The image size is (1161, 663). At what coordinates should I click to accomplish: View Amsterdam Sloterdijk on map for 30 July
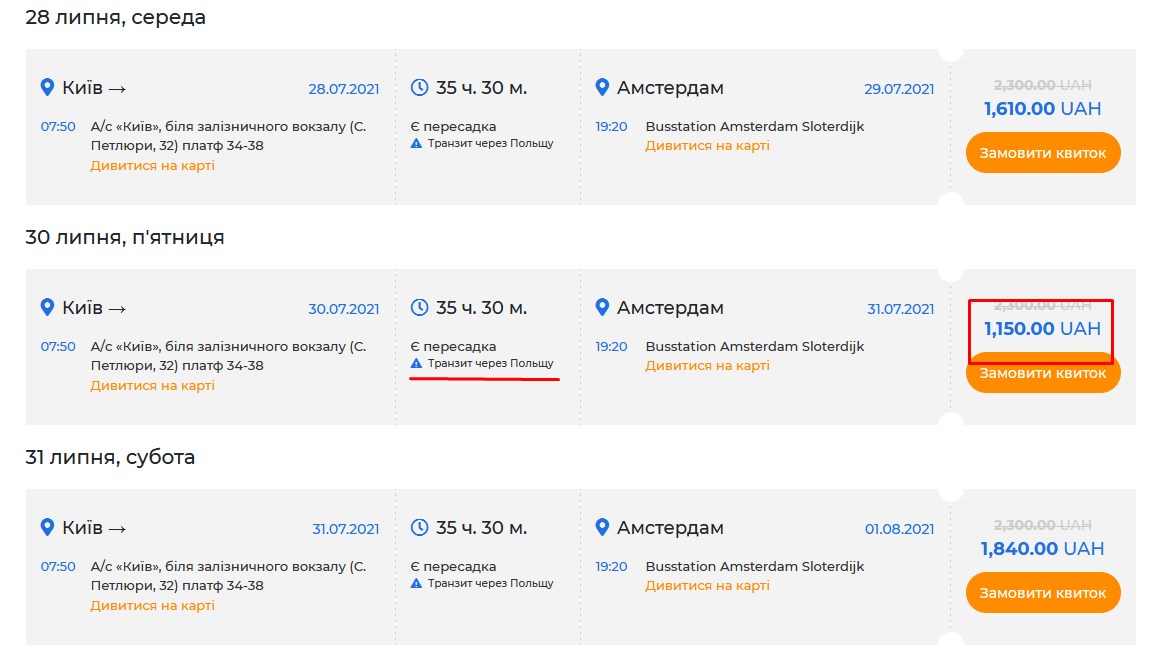tap(707, 366)
